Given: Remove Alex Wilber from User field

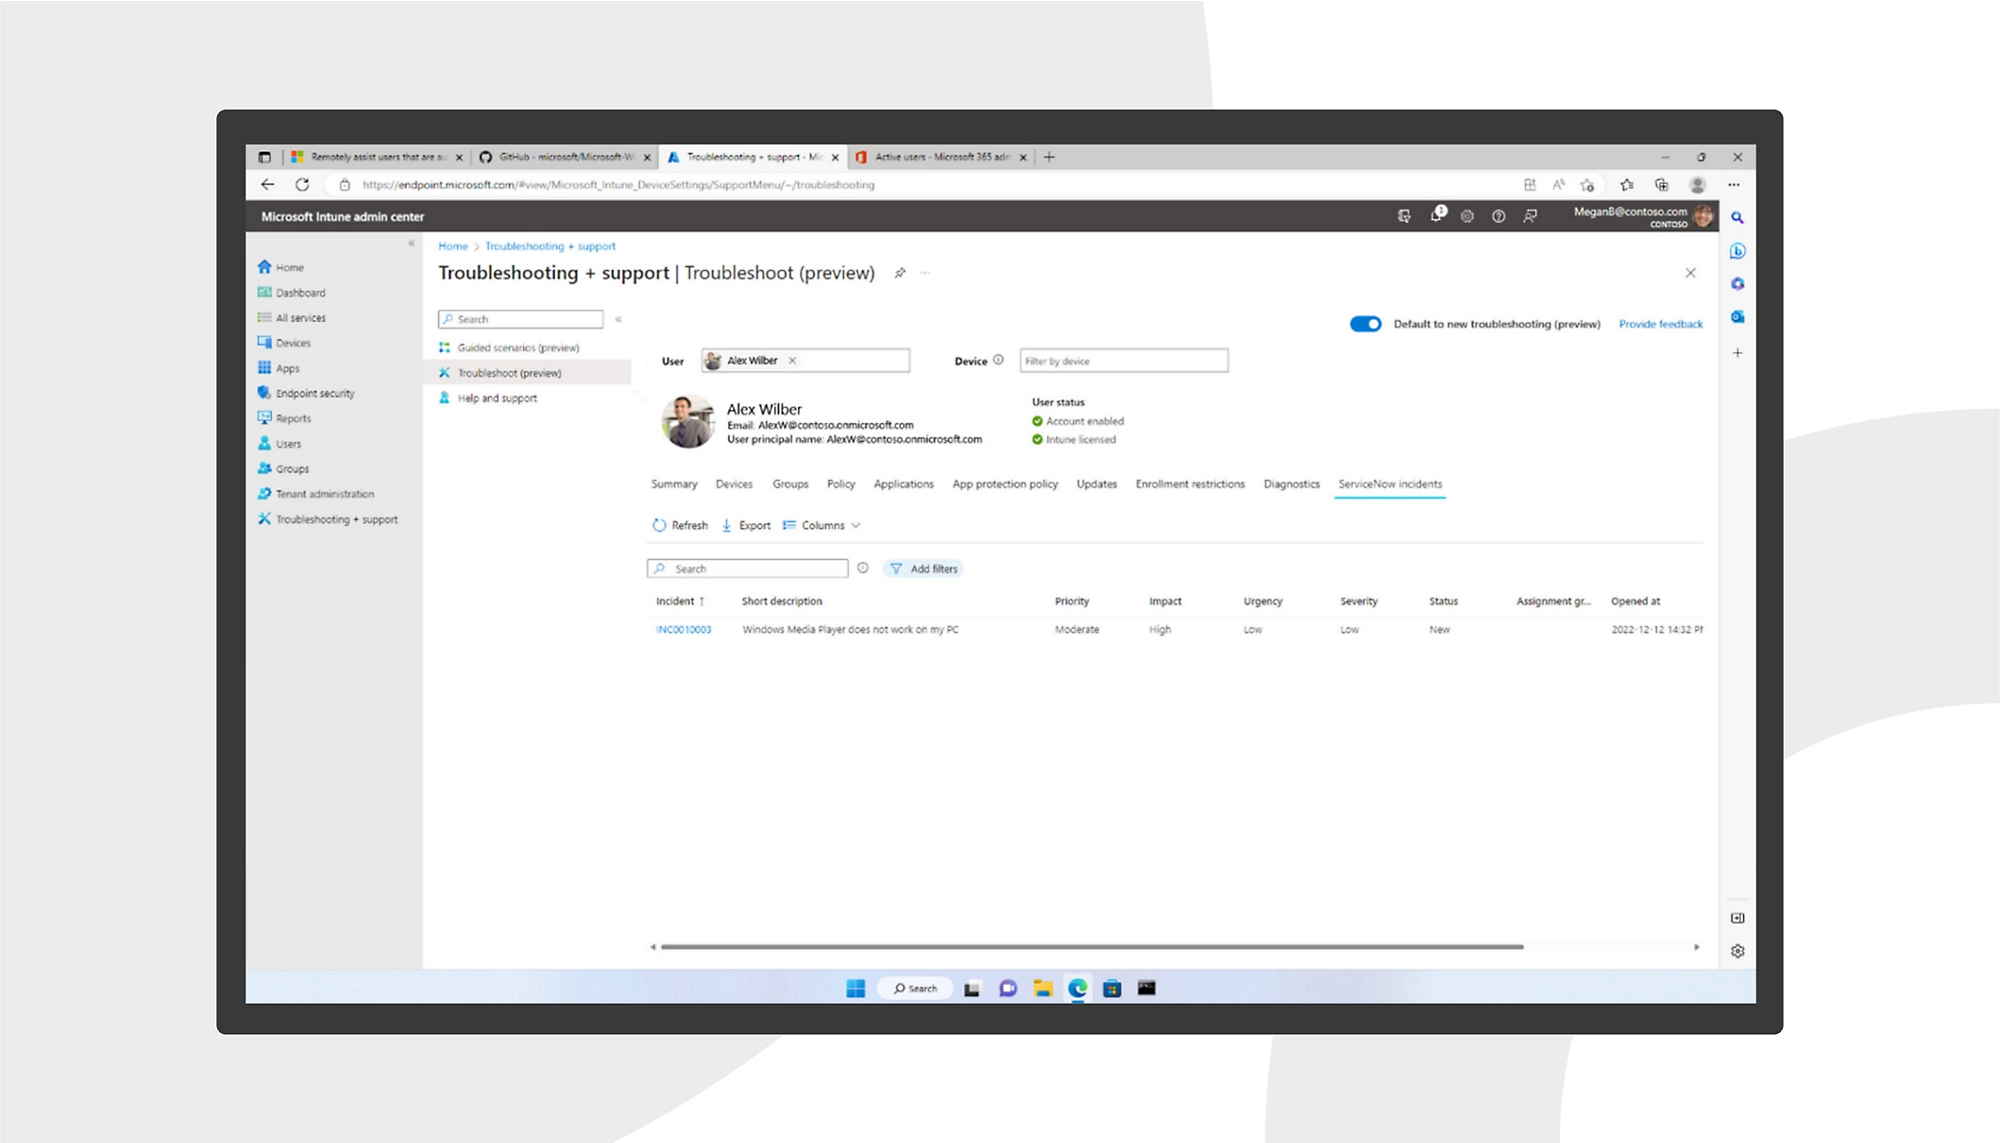Looking at the screenshot, I should point(792,361).
